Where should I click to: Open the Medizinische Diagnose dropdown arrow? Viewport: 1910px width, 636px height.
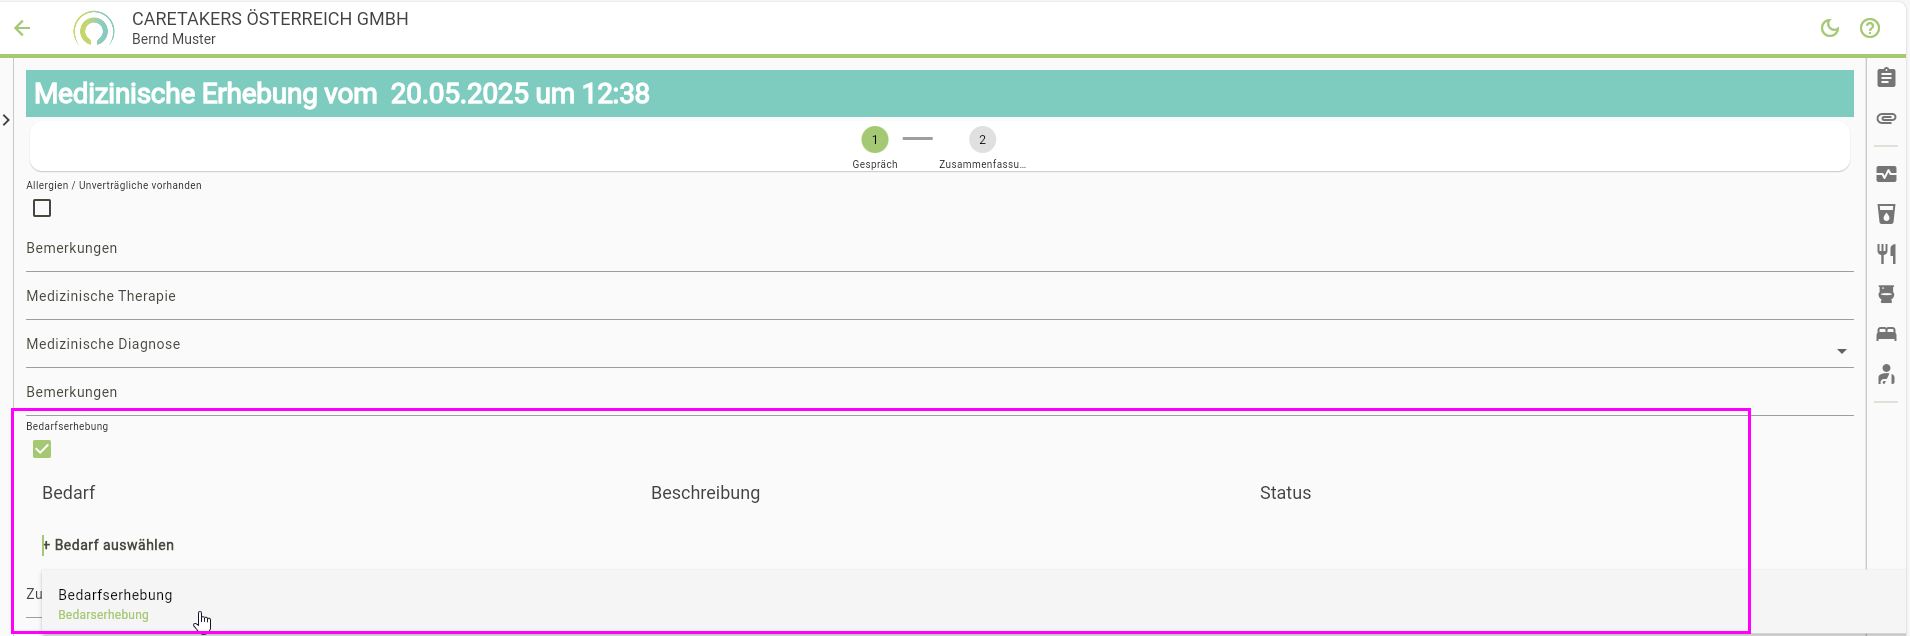(x=1841, y=351)
